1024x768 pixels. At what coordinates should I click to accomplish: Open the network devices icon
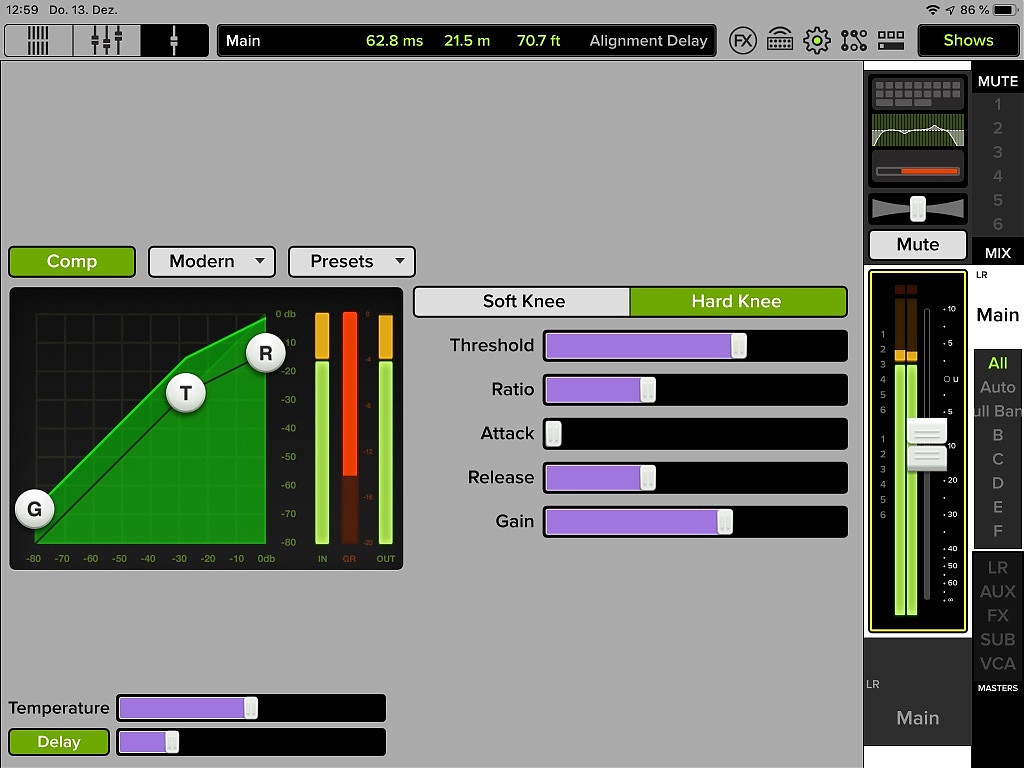780,41
